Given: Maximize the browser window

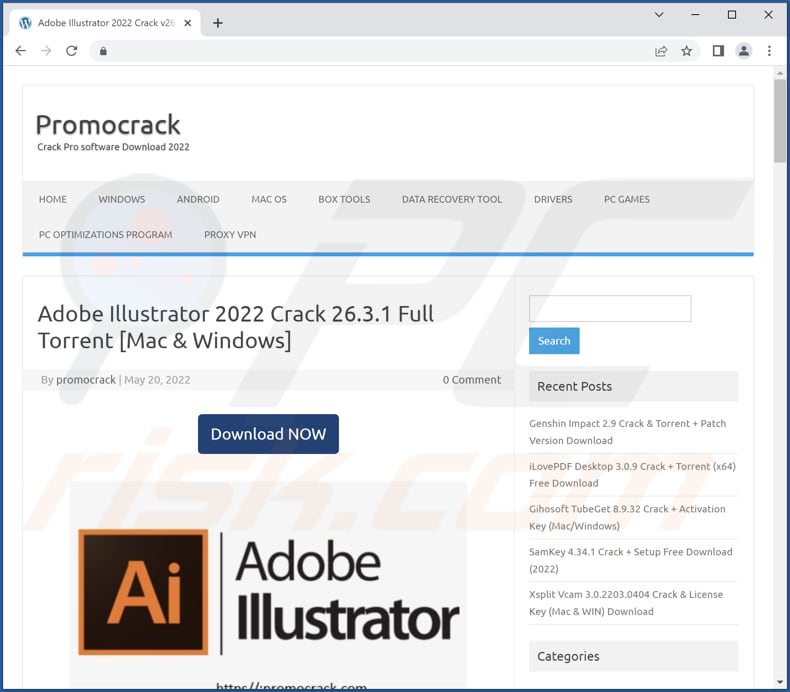Looking at the screenshot, I should [732, 15].
